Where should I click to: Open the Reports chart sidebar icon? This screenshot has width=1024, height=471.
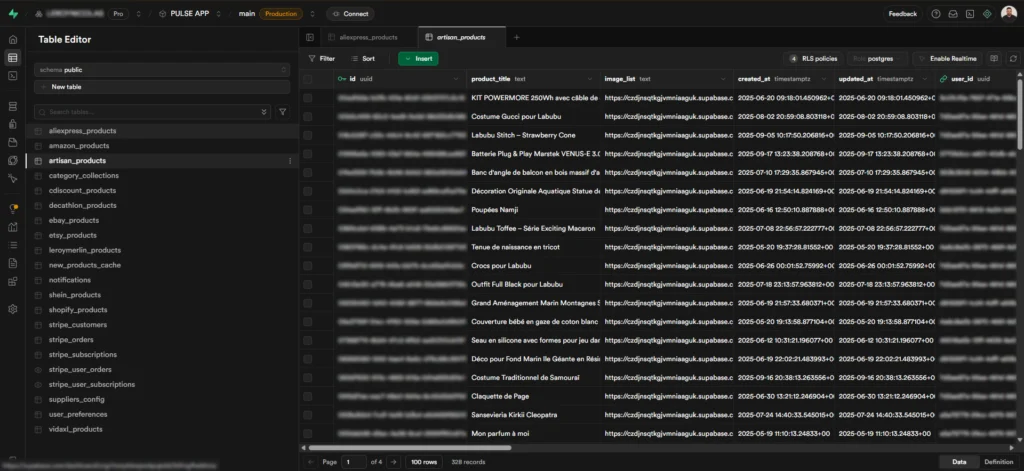12,227
